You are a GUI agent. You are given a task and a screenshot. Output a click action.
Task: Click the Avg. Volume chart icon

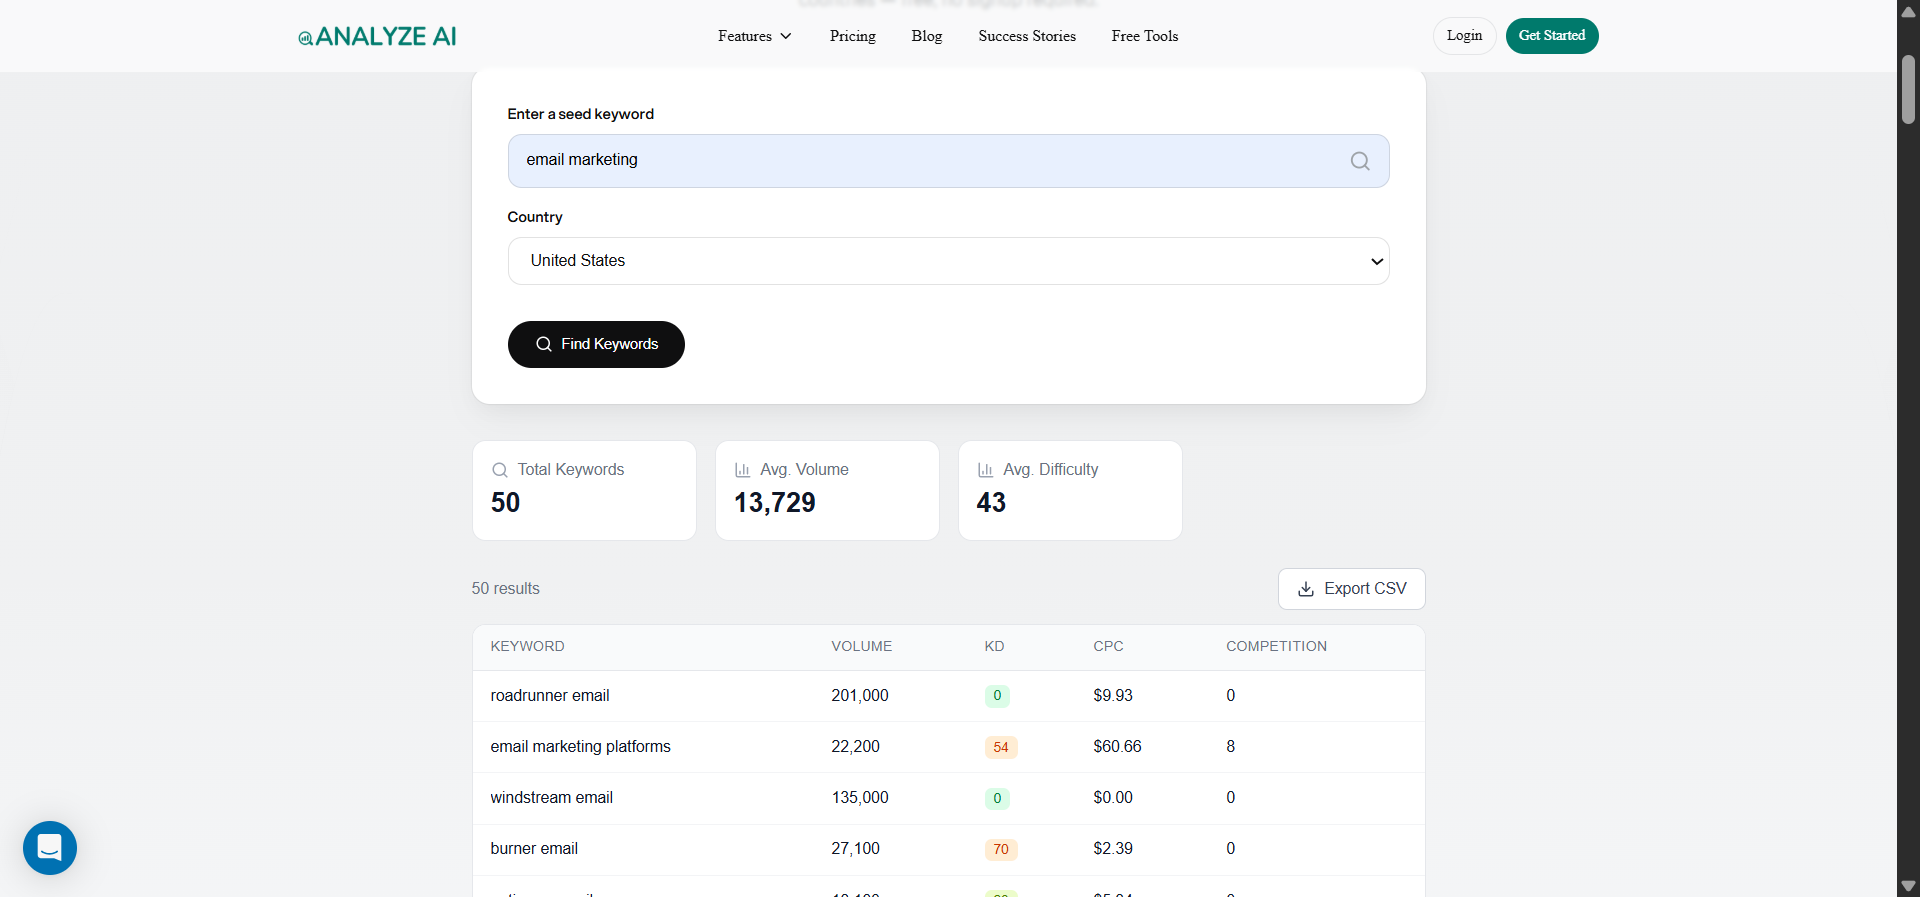pyautogui.click(x=743, y=470)
